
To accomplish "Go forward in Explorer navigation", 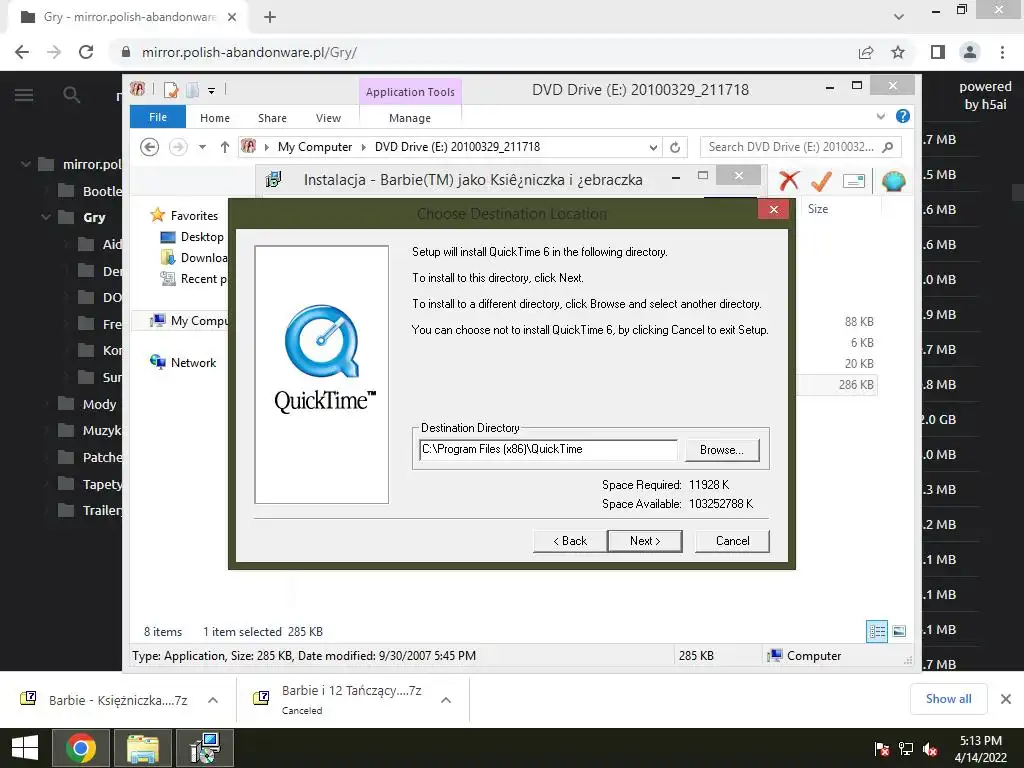I will [178, 147].
